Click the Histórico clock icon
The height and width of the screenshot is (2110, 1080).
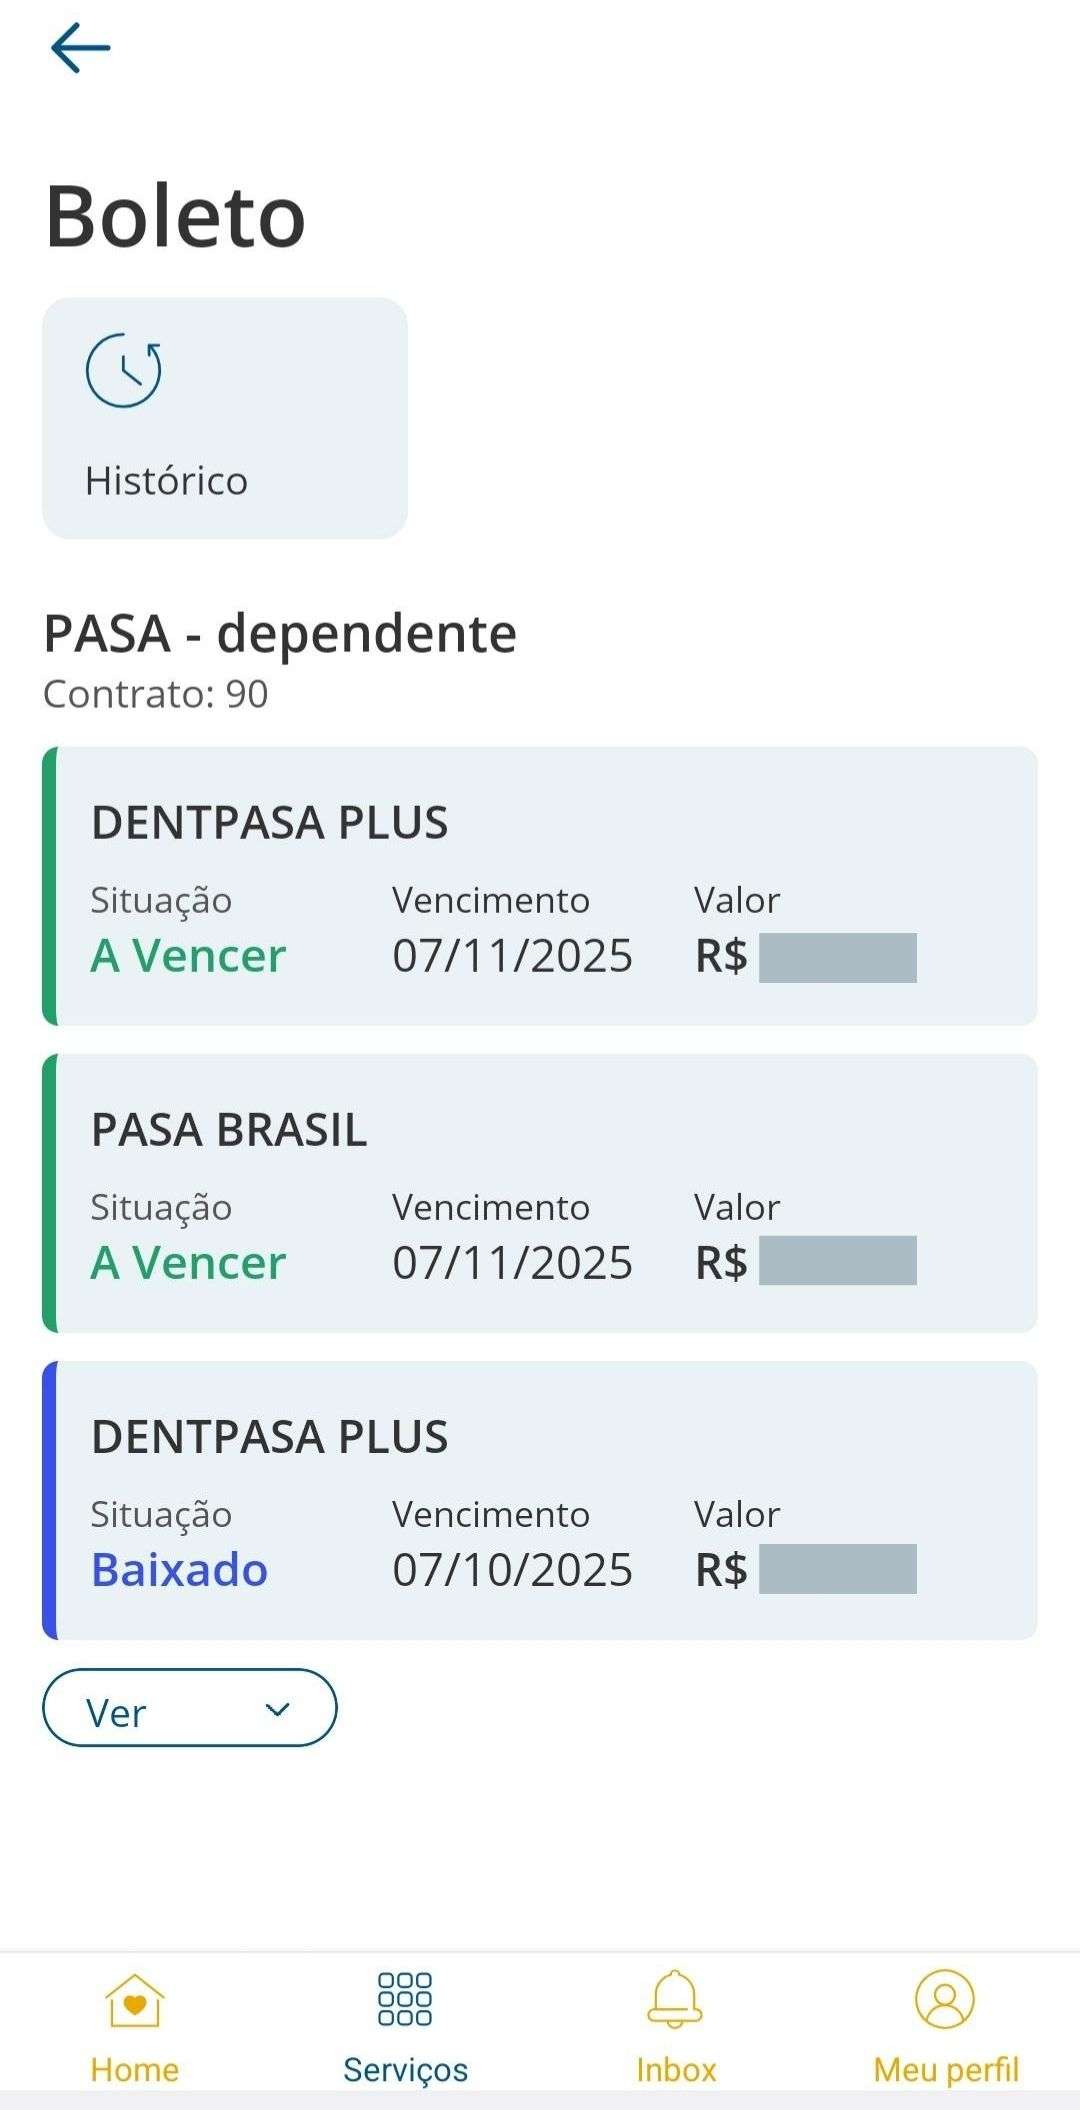[124, 371]
